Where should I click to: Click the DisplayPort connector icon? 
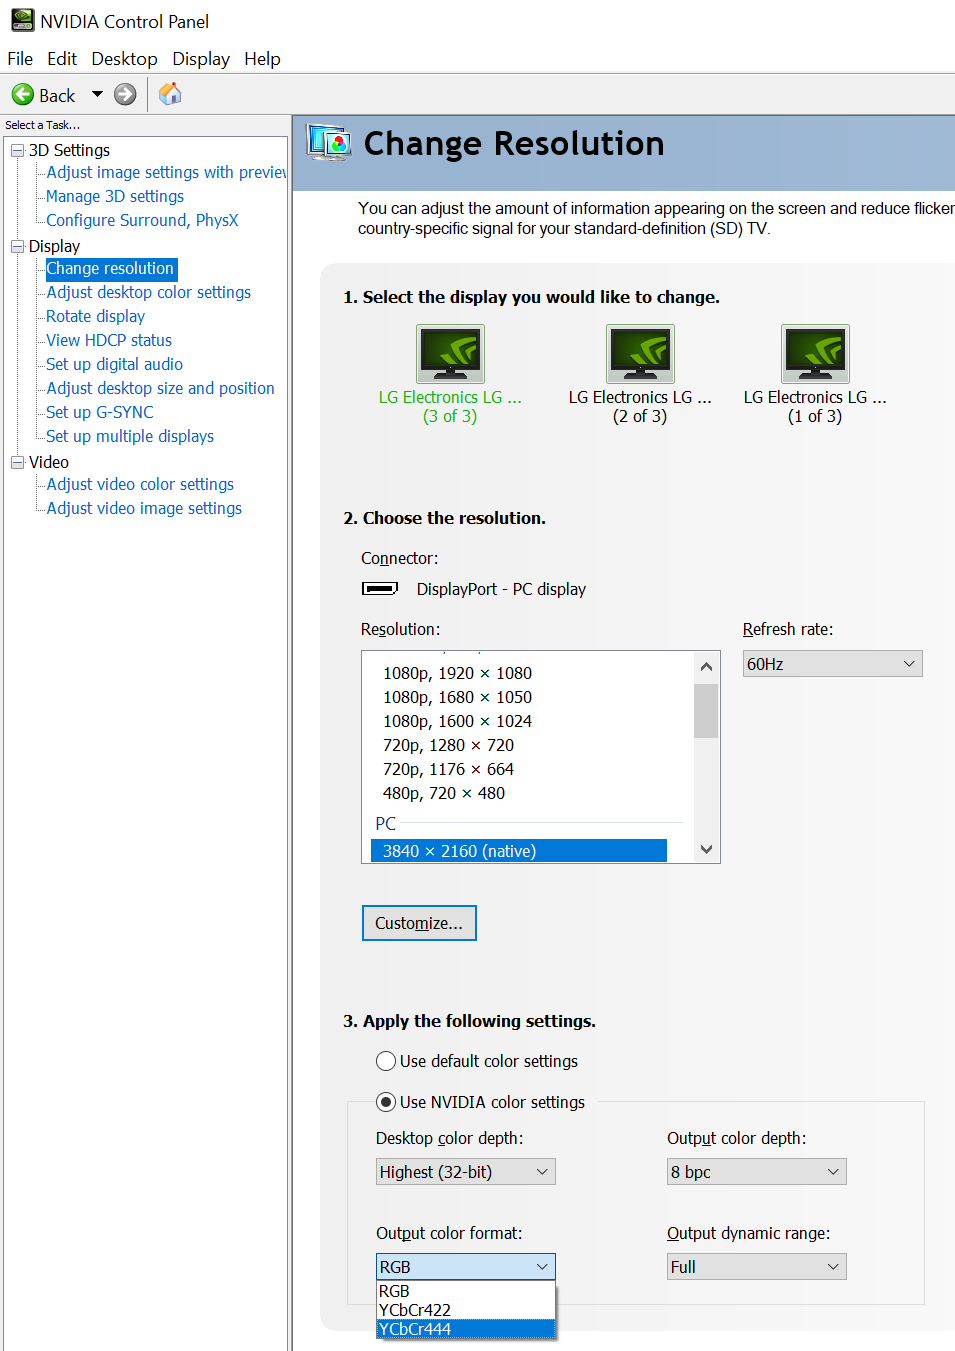pyautogui.click(x=380, y=589)
